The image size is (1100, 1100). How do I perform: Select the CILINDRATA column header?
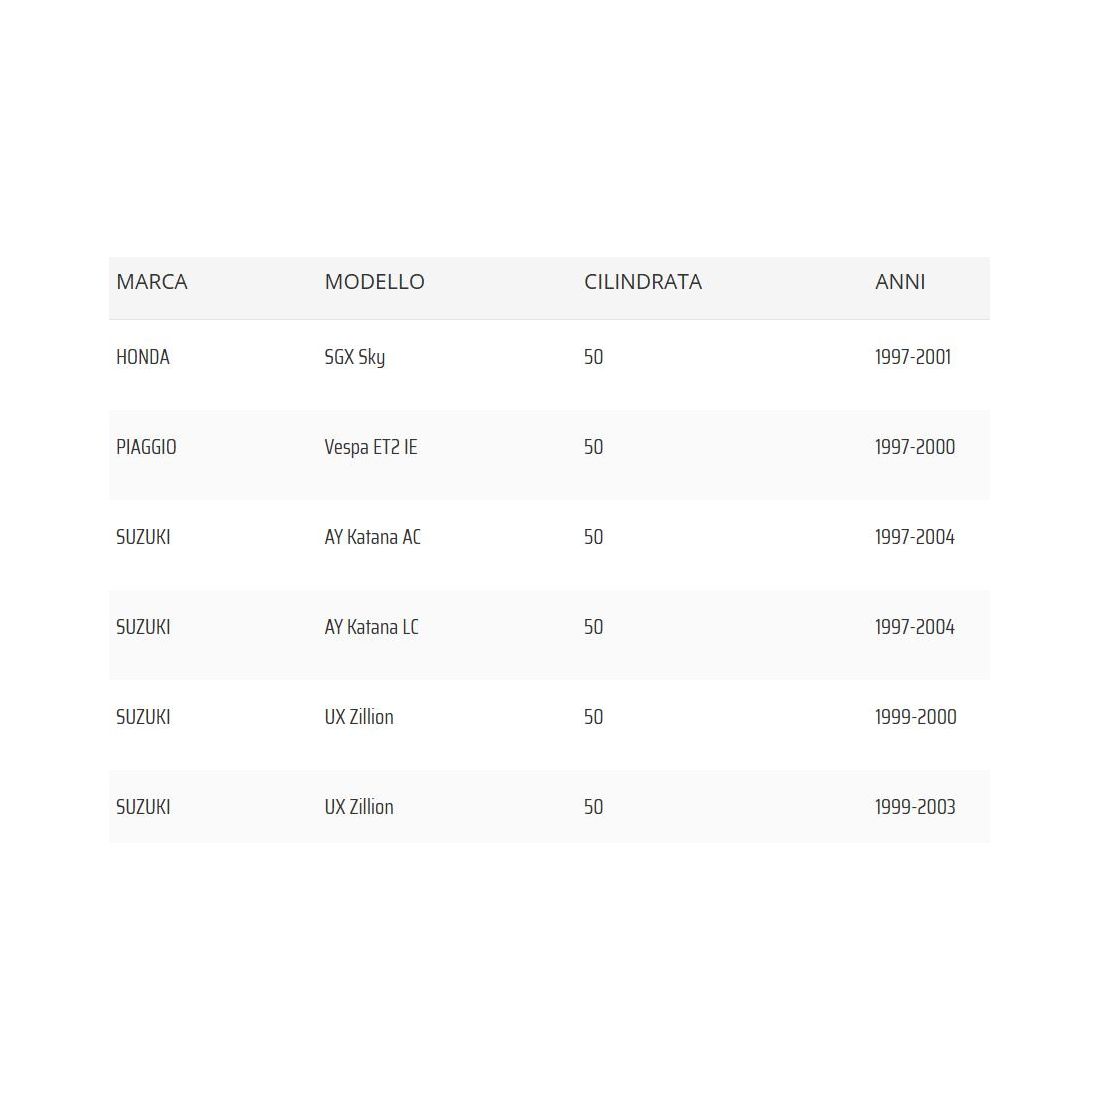[643, 282]
